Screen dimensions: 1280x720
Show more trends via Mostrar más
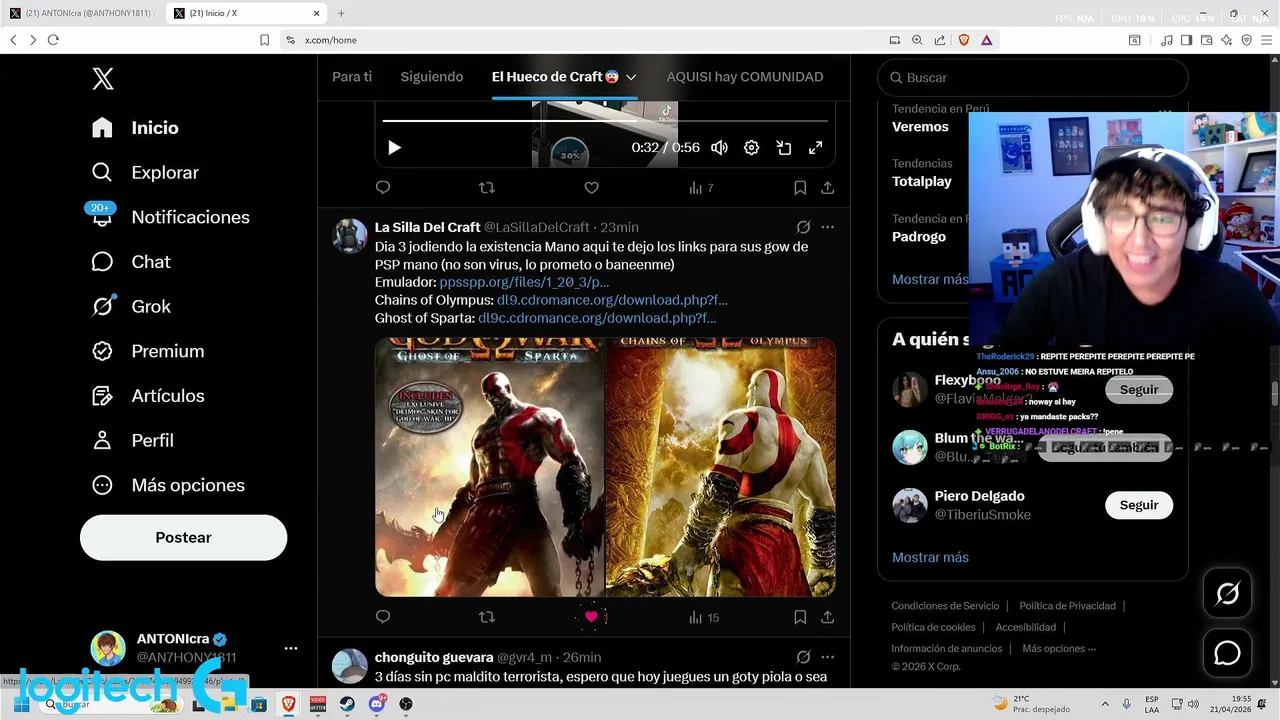930,279
